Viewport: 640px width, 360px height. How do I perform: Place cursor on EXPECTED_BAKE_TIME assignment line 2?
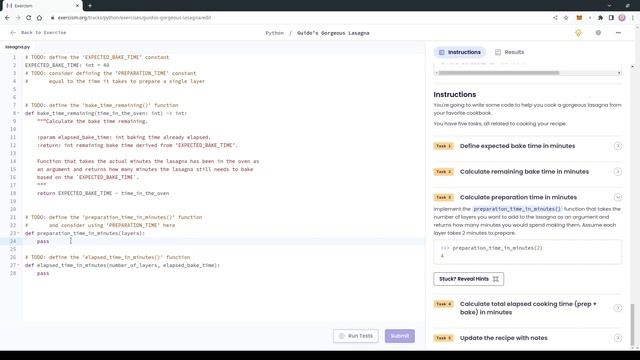click(x=67, y=65)
